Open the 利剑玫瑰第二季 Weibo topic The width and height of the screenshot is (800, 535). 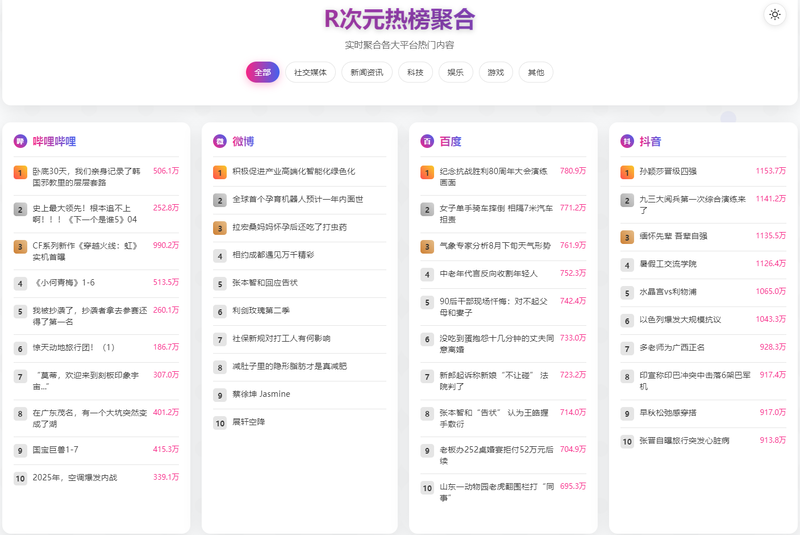tap(260, 311)
